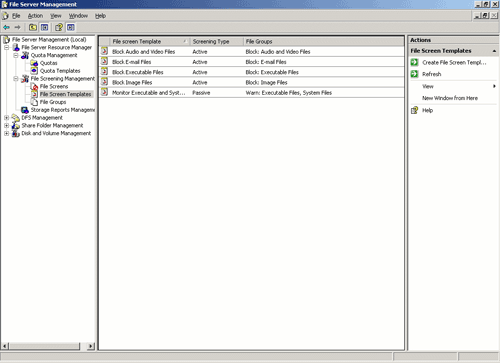The width and height of the screenshot is (500, 363).
Task: Click the File Server Management root icon
Action: (x=7, y=40)
